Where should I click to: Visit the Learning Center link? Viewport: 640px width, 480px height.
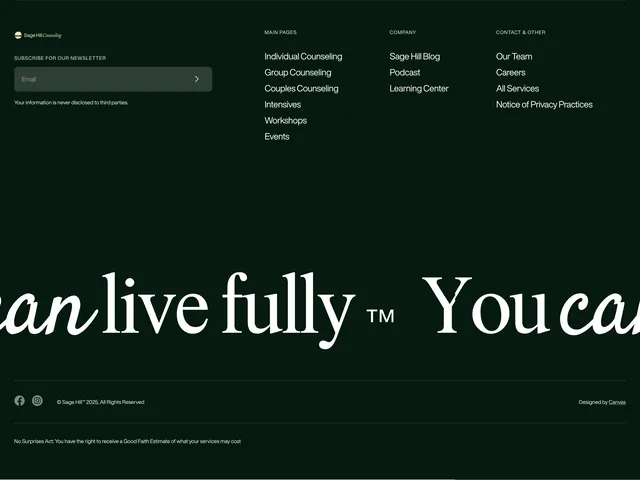point(419,89)
